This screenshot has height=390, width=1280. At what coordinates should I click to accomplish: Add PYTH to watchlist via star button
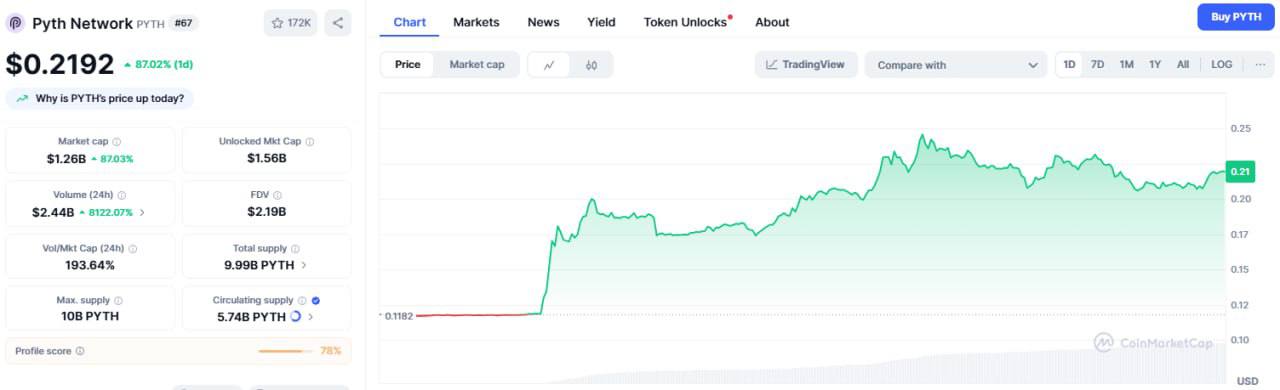coord(291,22)
